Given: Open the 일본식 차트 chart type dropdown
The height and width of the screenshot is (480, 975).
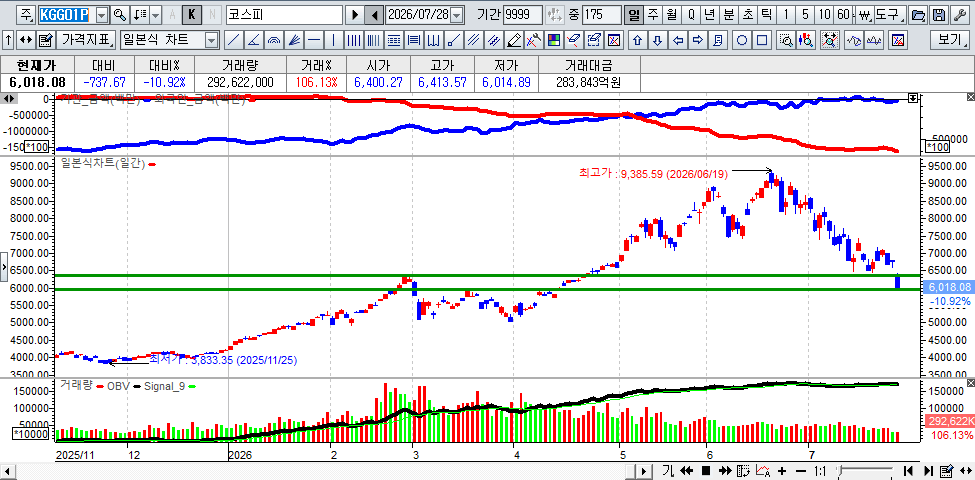Looking at the screenshot, I should [211, 41].
